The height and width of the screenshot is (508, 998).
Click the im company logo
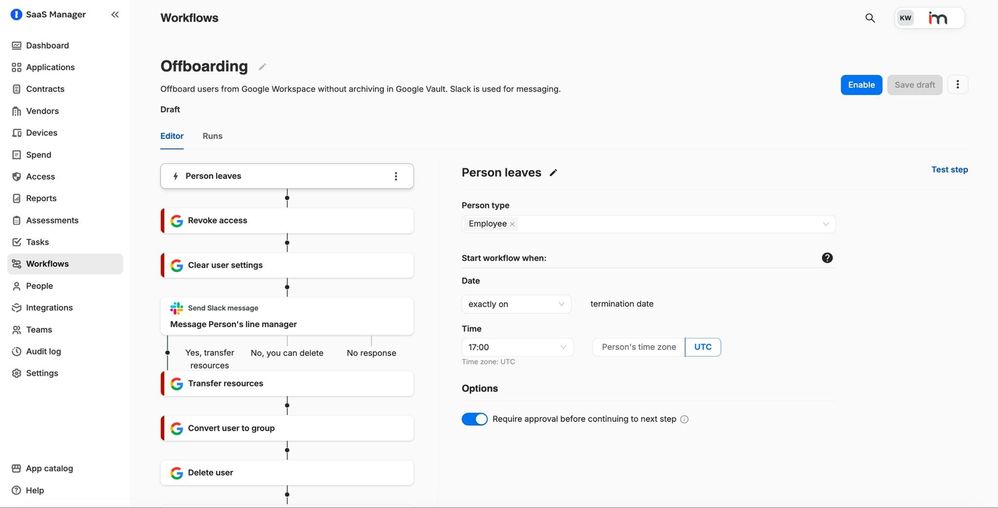pos(938,18)
